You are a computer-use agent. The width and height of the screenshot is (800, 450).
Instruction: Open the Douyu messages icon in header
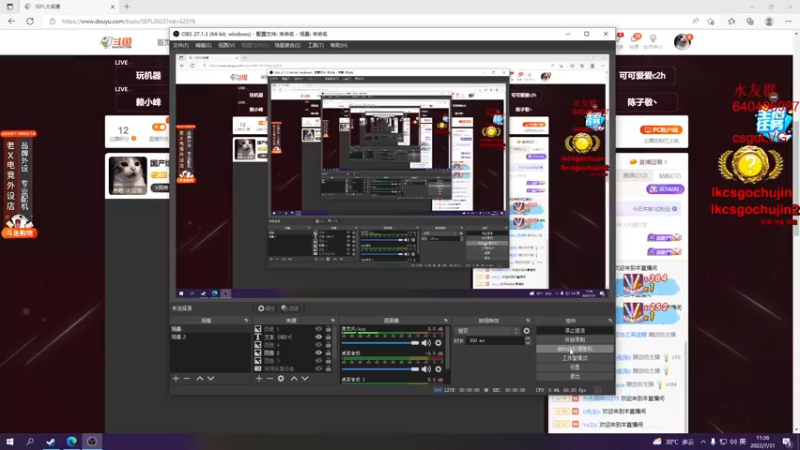coord(635,41)
